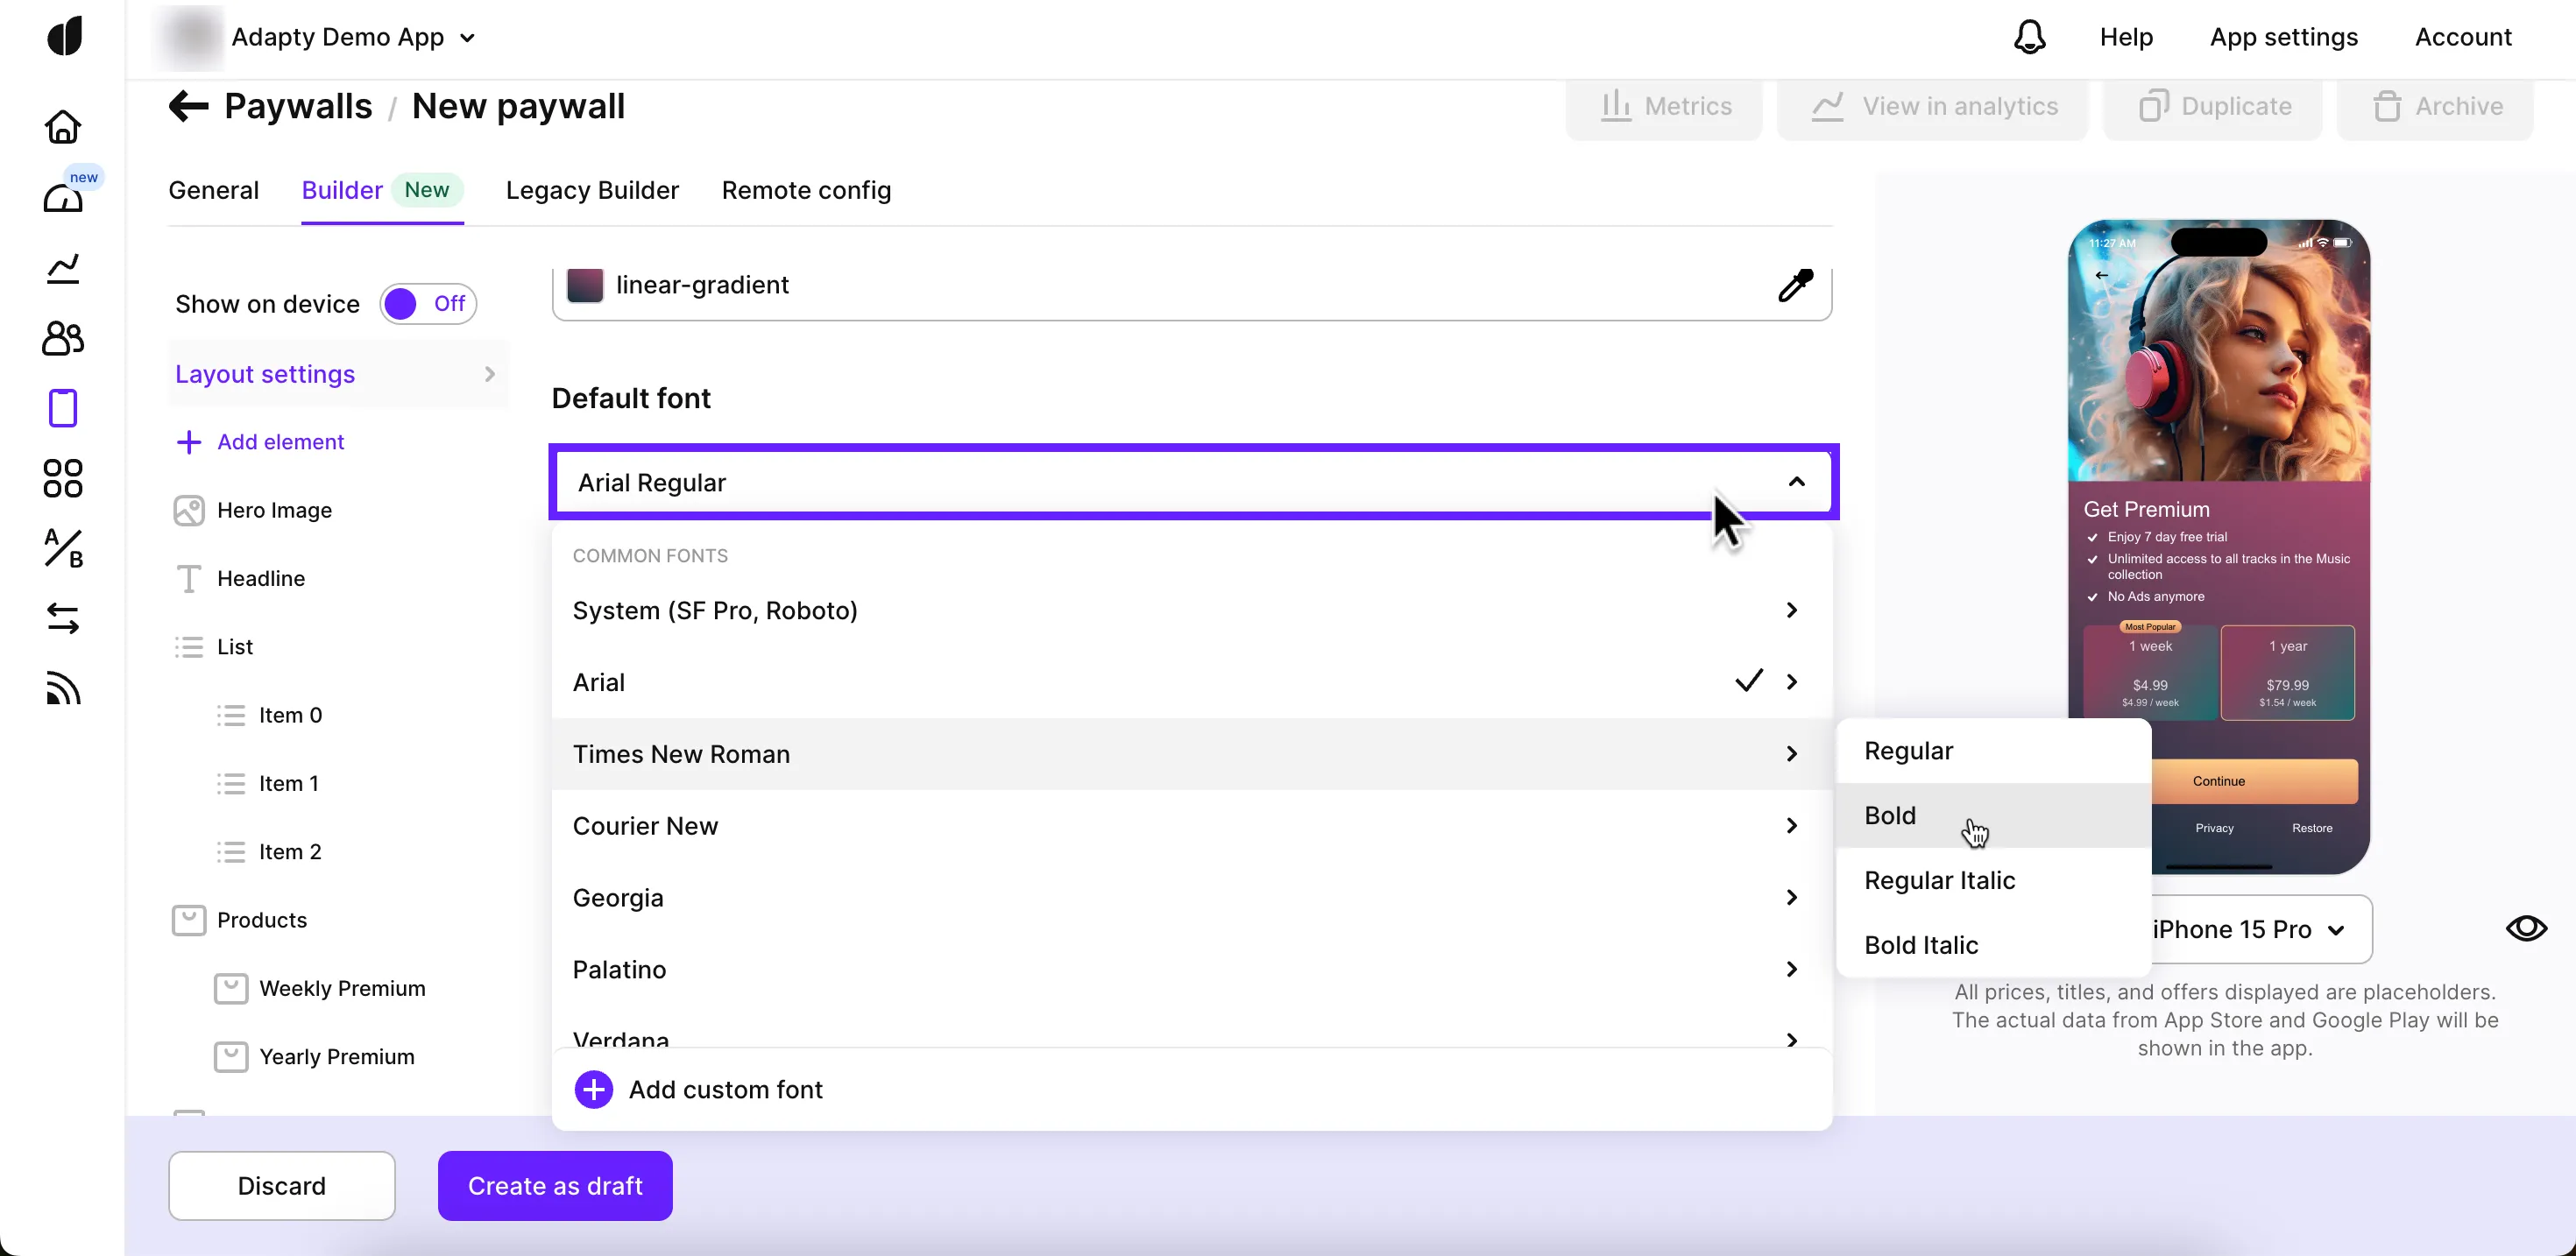The image size is (2576, 1256).
Task: Click the purple plus for custom font
Action: pos(594,1089)
